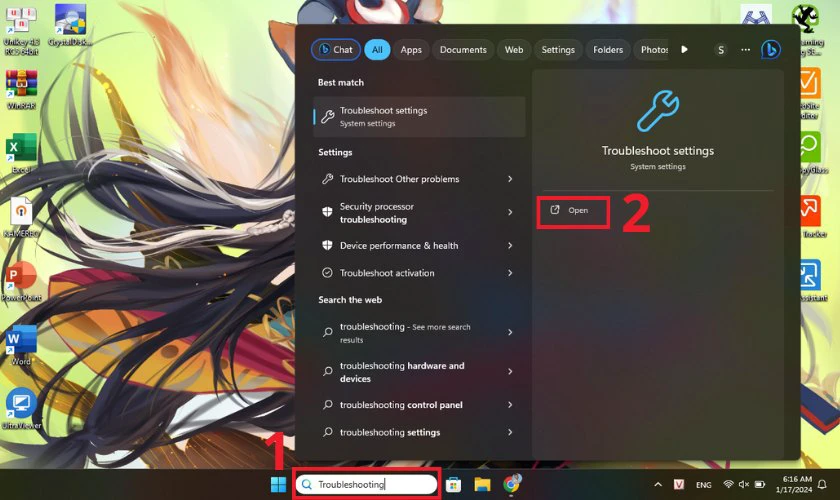
Task: Expand Troubleshoot Other problems chevron
Action: [510, 179]
